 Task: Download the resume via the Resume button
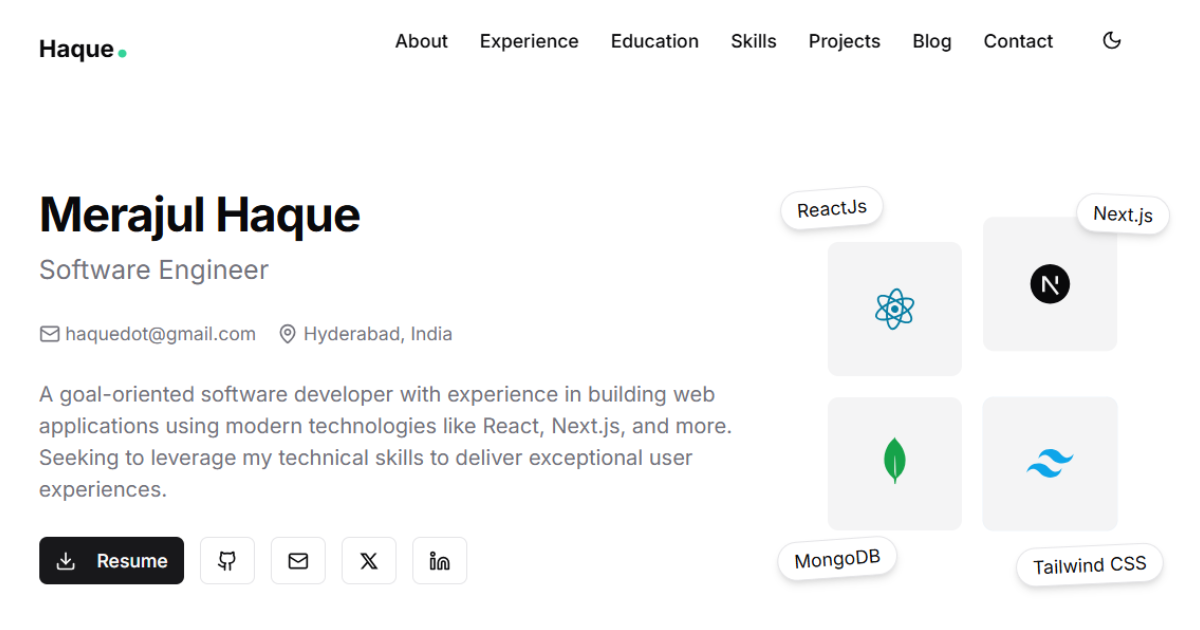(111, 561)
